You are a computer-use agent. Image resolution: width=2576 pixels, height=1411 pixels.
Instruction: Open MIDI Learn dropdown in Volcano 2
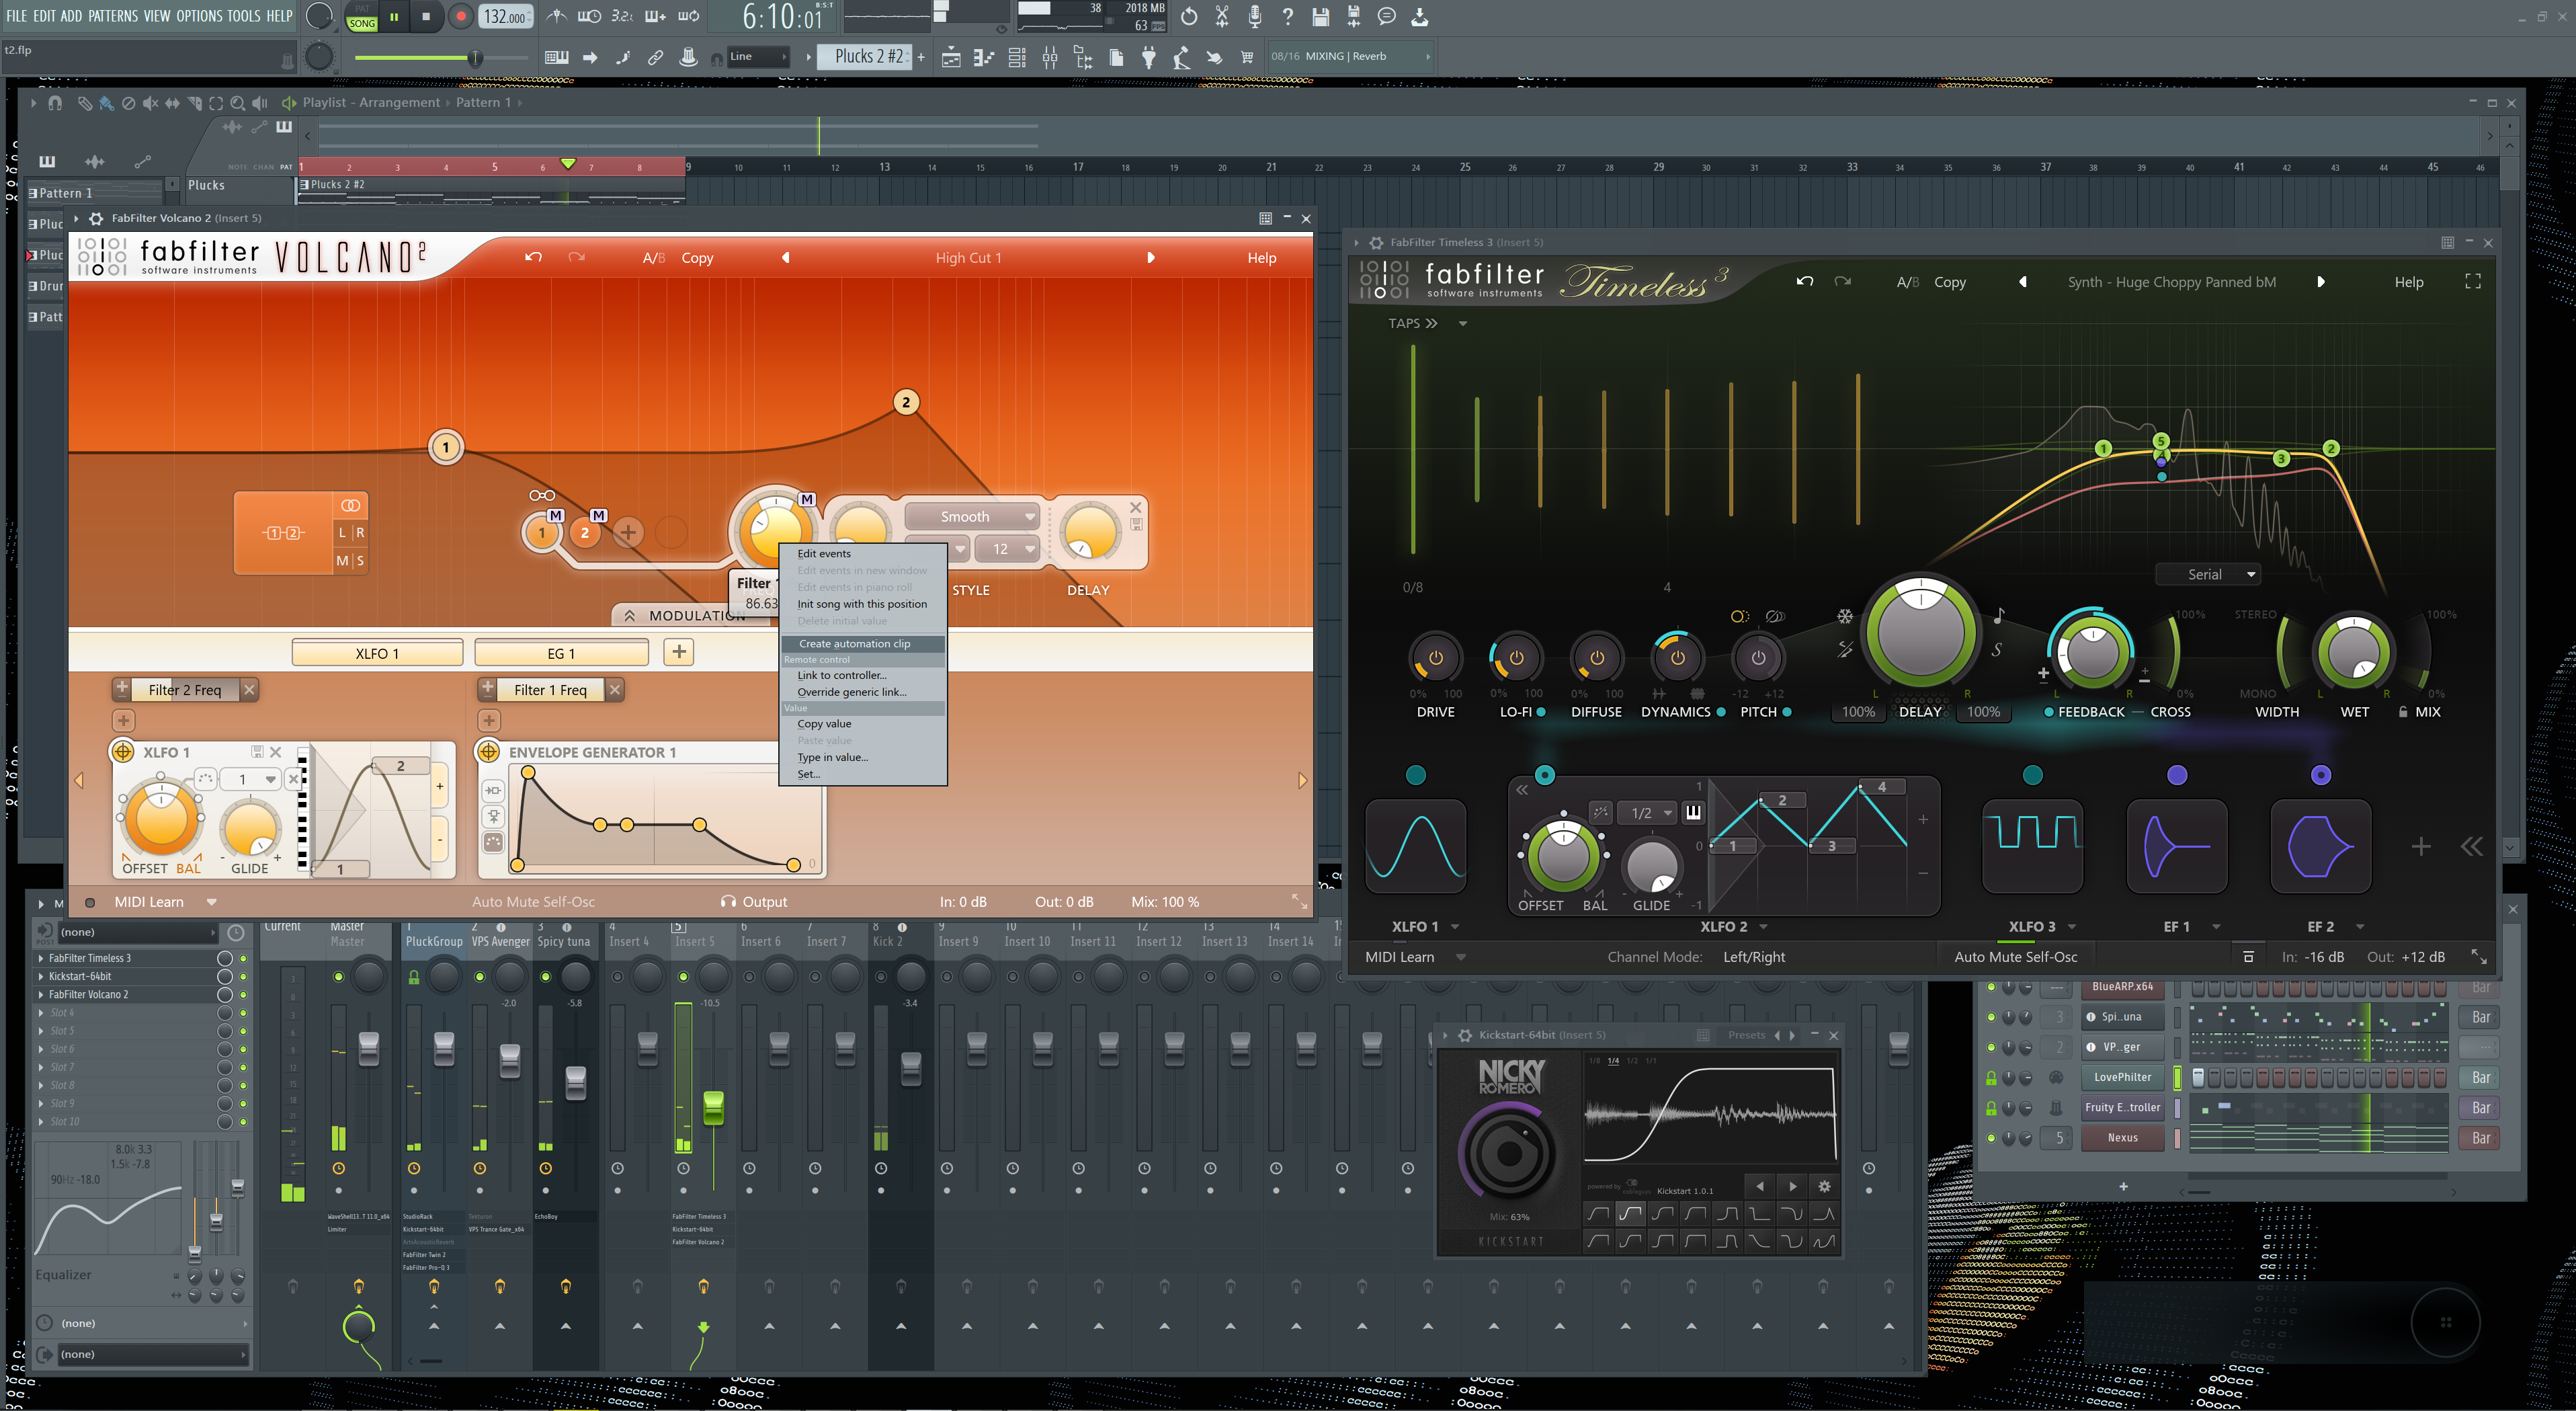tap(211, 902)
